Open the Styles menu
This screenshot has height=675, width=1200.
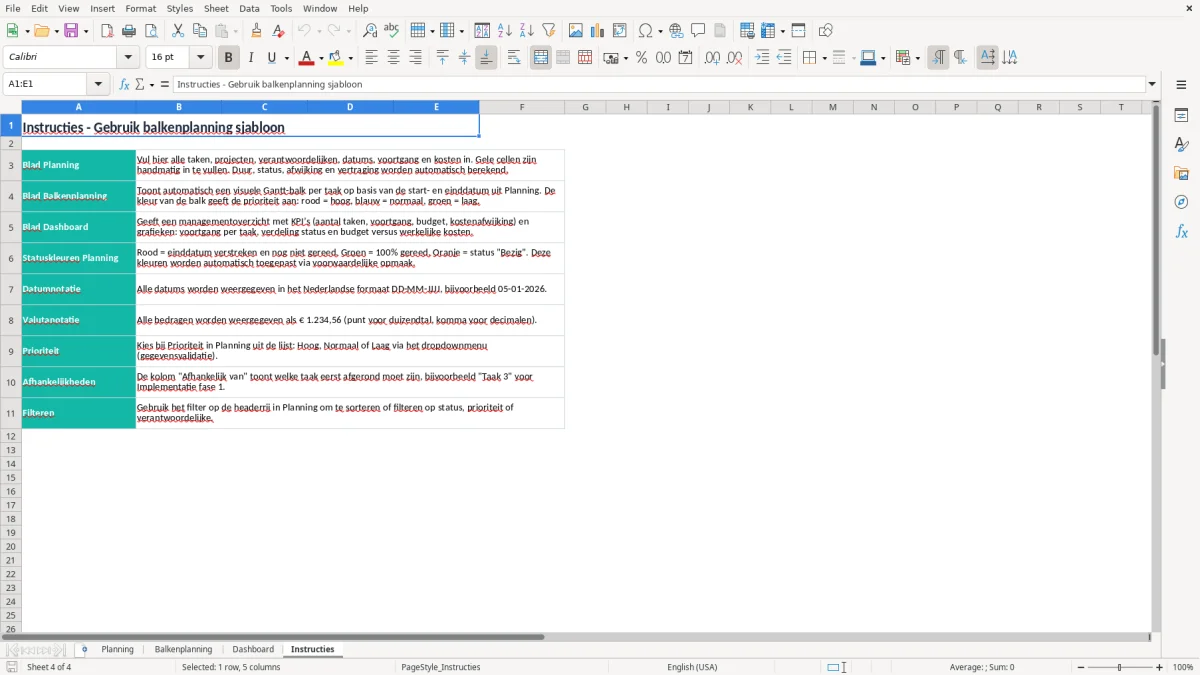180,8
